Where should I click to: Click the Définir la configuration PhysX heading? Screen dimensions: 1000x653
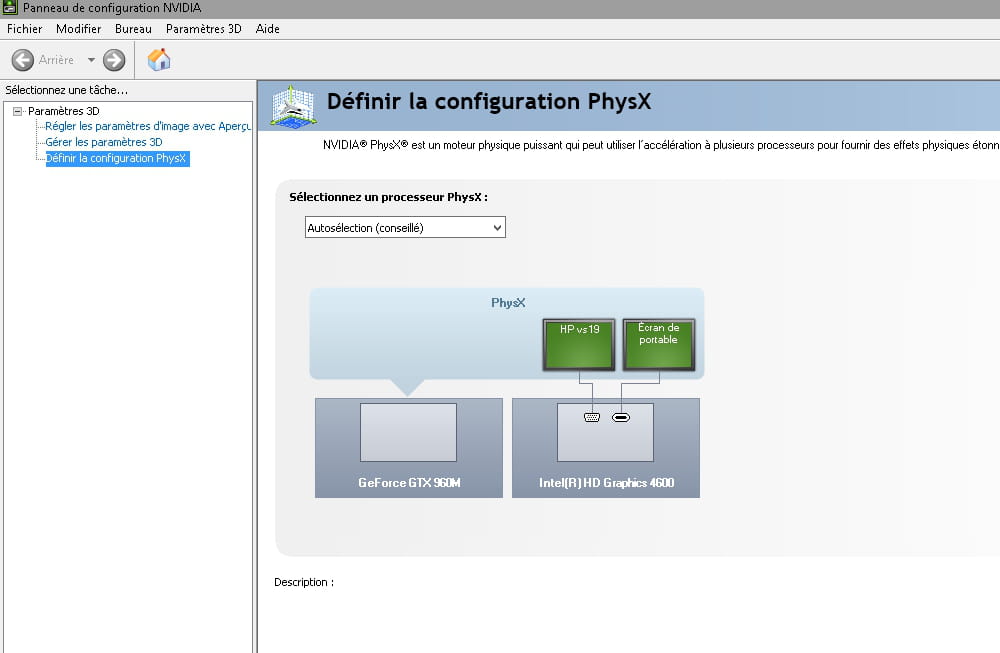tap(489, 102)
